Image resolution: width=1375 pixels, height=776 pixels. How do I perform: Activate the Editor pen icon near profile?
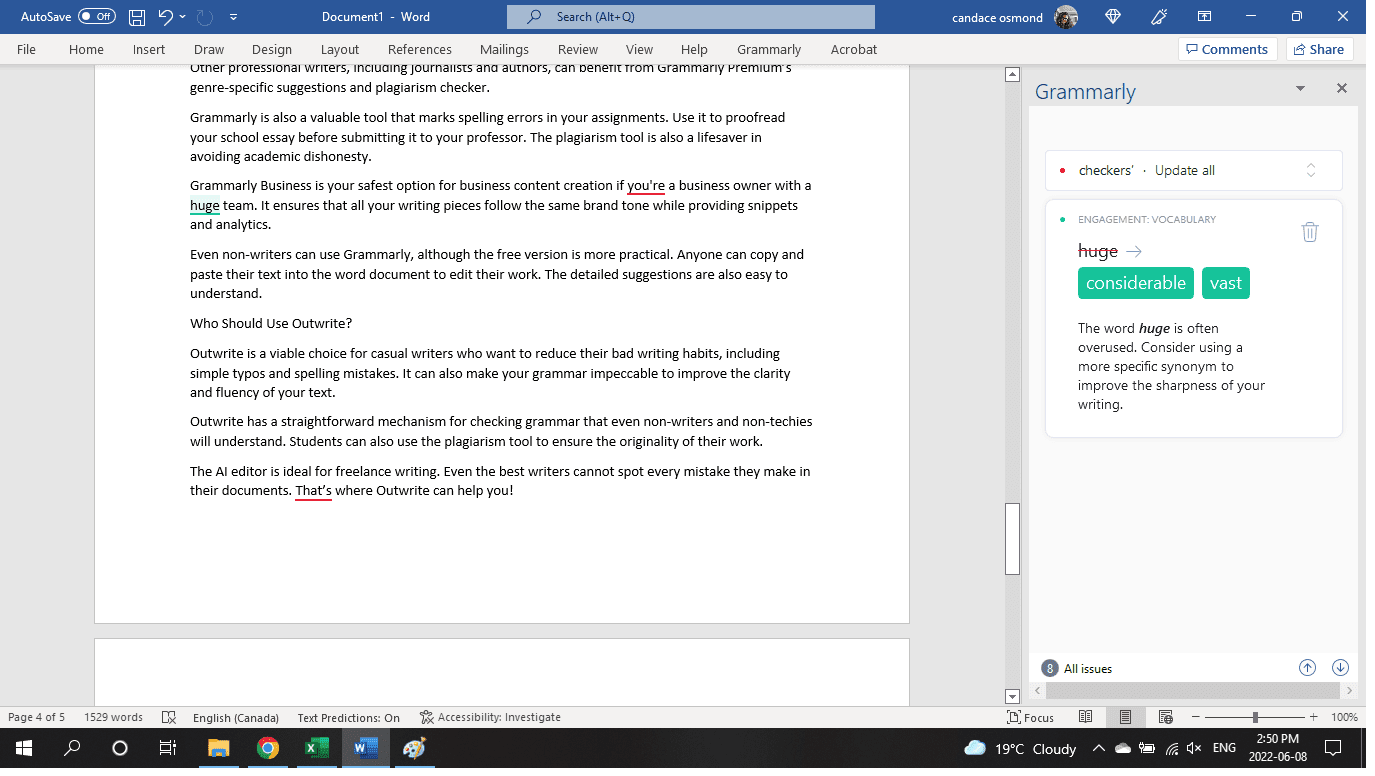pos(1159,16)
